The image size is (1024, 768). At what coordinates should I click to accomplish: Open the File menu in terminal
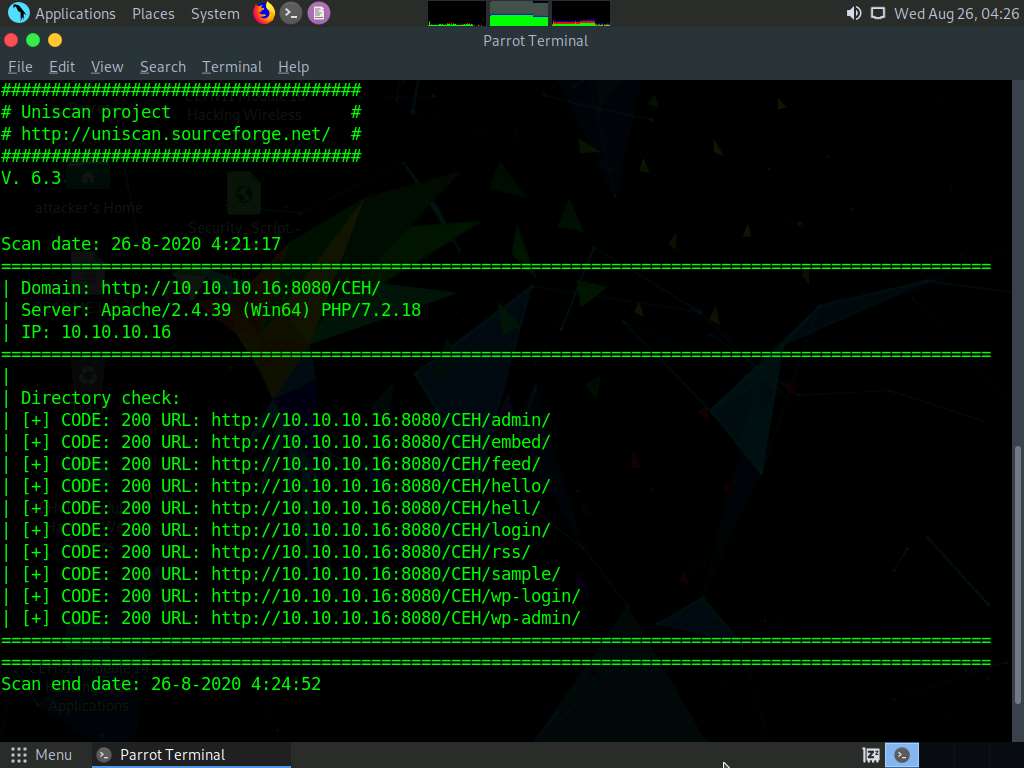click(20, 67)
